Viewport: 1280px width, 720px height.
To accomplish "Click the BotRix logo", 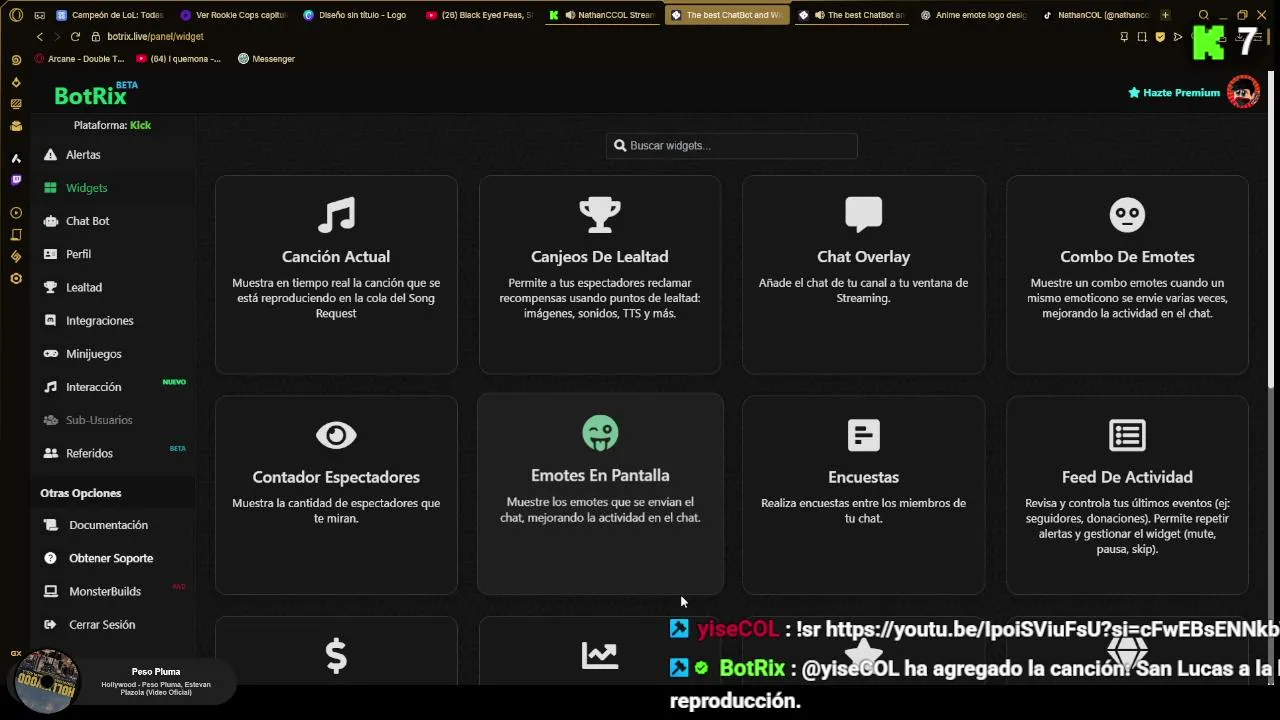I will [x=91, y=96].
